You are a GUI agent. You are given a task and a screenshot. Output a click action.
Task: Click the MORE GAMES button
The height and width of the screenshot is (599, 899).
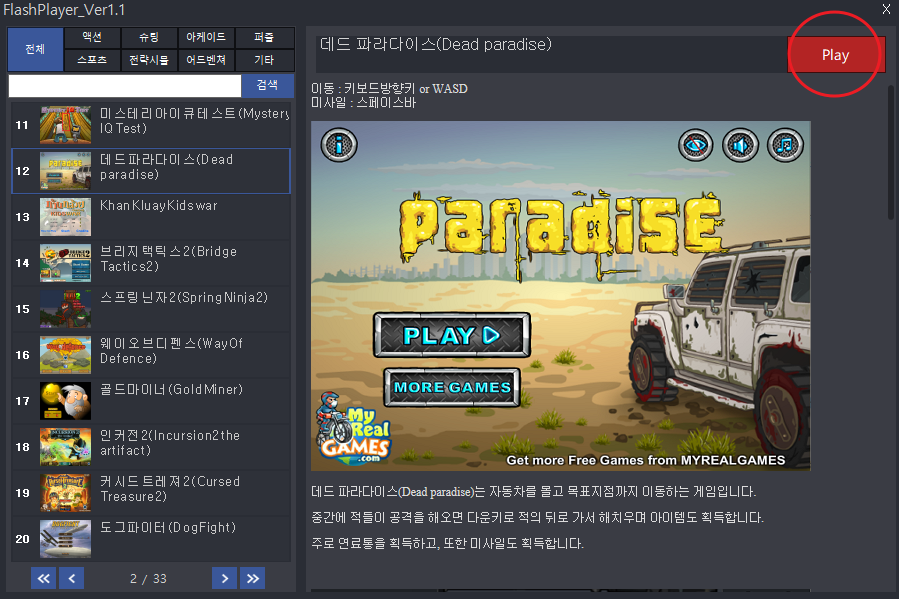tap(452, 387)
